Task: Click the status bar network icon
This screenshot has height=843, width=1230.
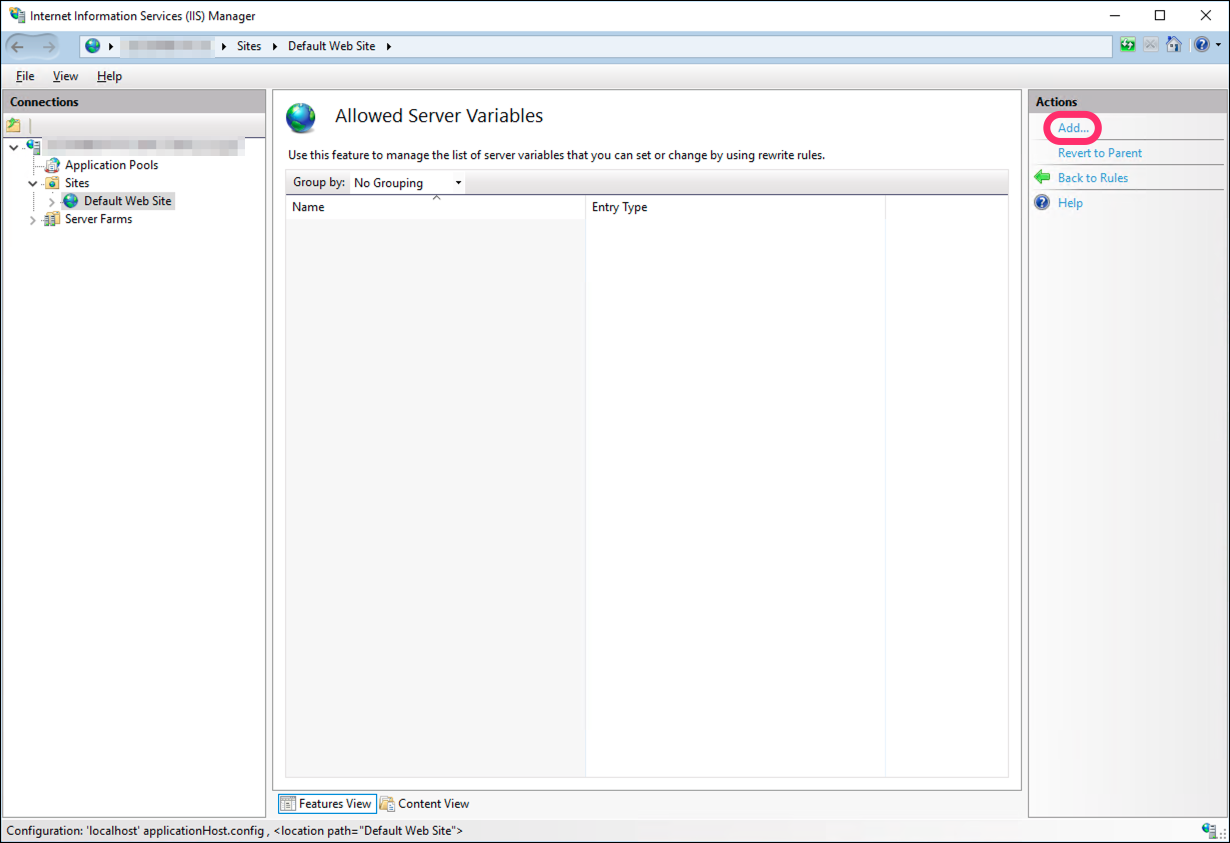Action: click(x=1209, y=831)
